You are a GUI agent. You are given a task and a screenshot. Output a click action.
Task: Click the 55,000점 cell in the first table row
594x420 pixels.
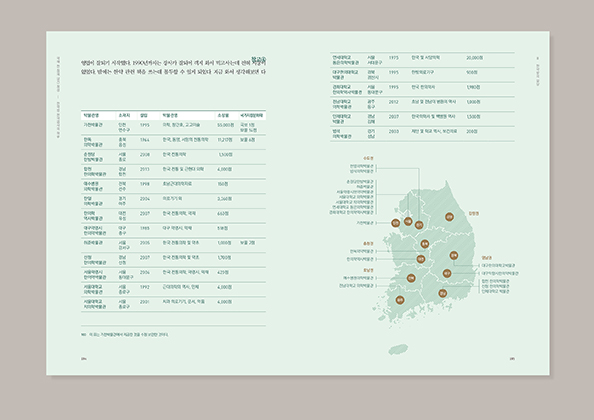point(226,125)
